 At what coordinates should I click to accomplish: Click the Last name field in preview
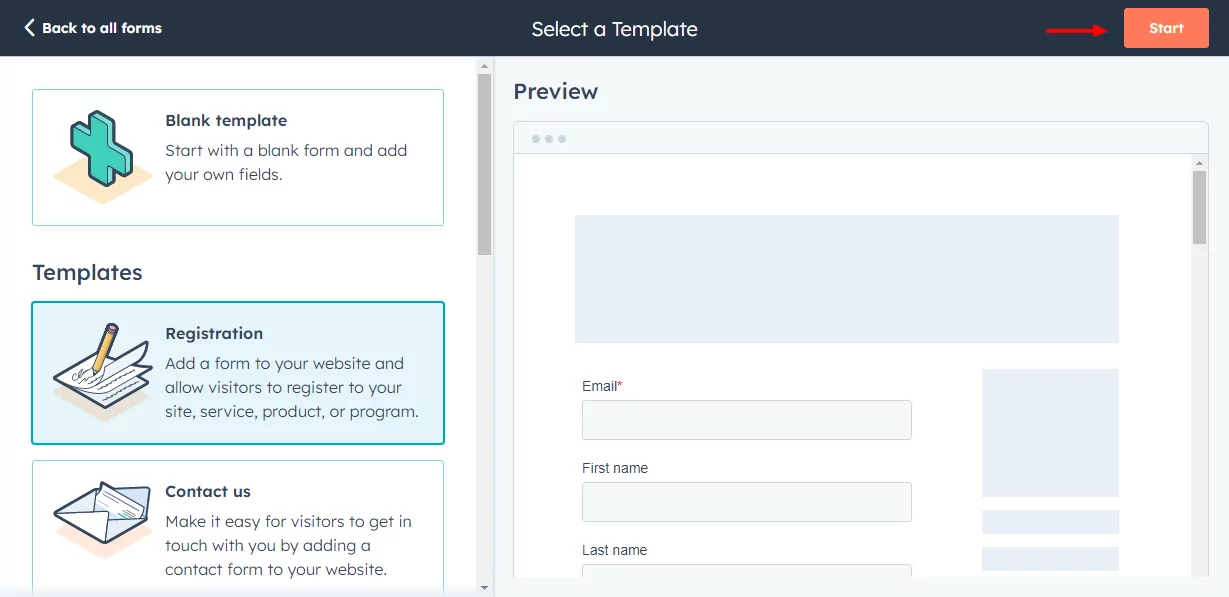click(746, 571)
